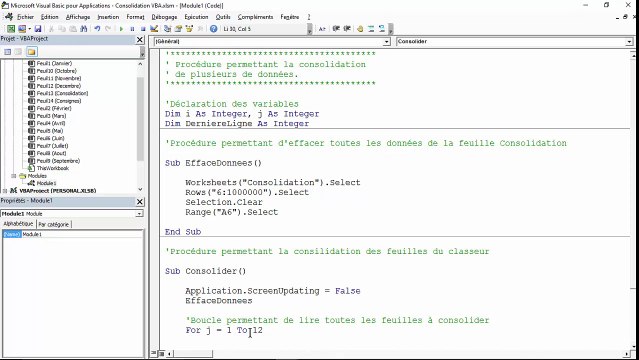Image resolution: width=639 pixels, height=360 pixels.
Task: Click the Comment Block icon
Action: (x=371, y=29)
